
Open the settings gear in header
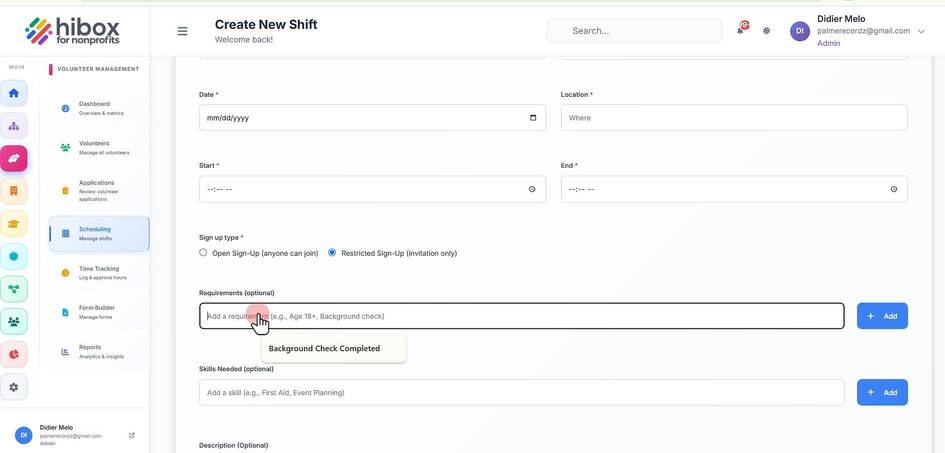766,31
